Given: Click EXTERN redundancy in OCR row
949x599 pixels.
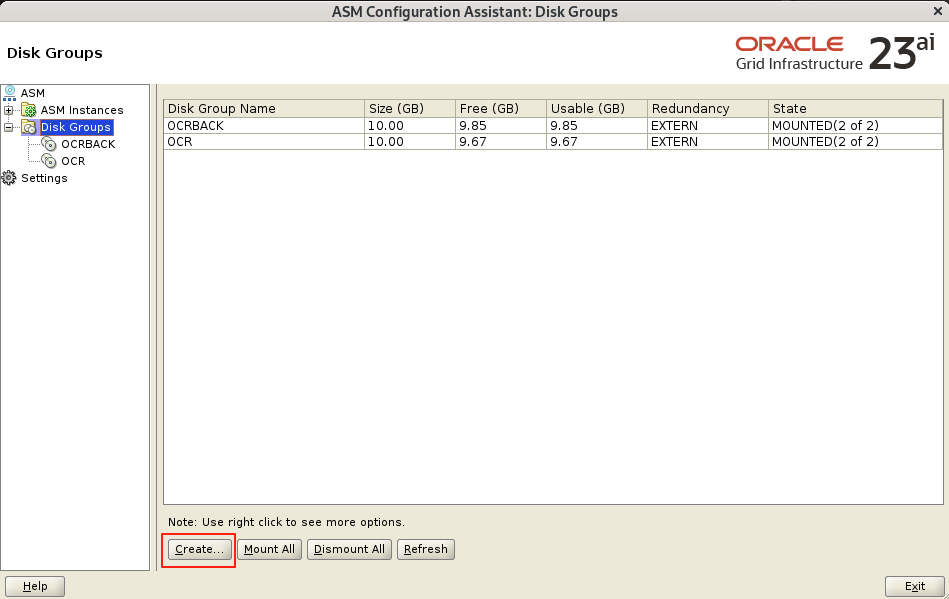Looking at the screenshot, I should 708,142.
